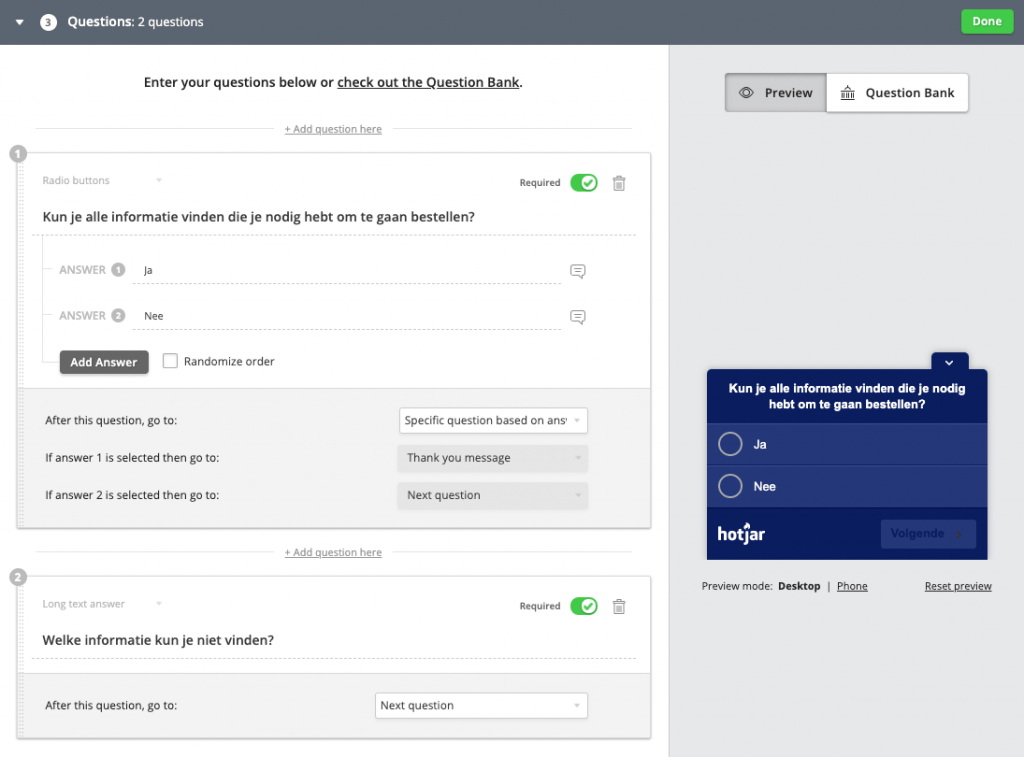Screen dimensions: 1024x757
Task: Click the Add Answer button
Action: [104, 362]
